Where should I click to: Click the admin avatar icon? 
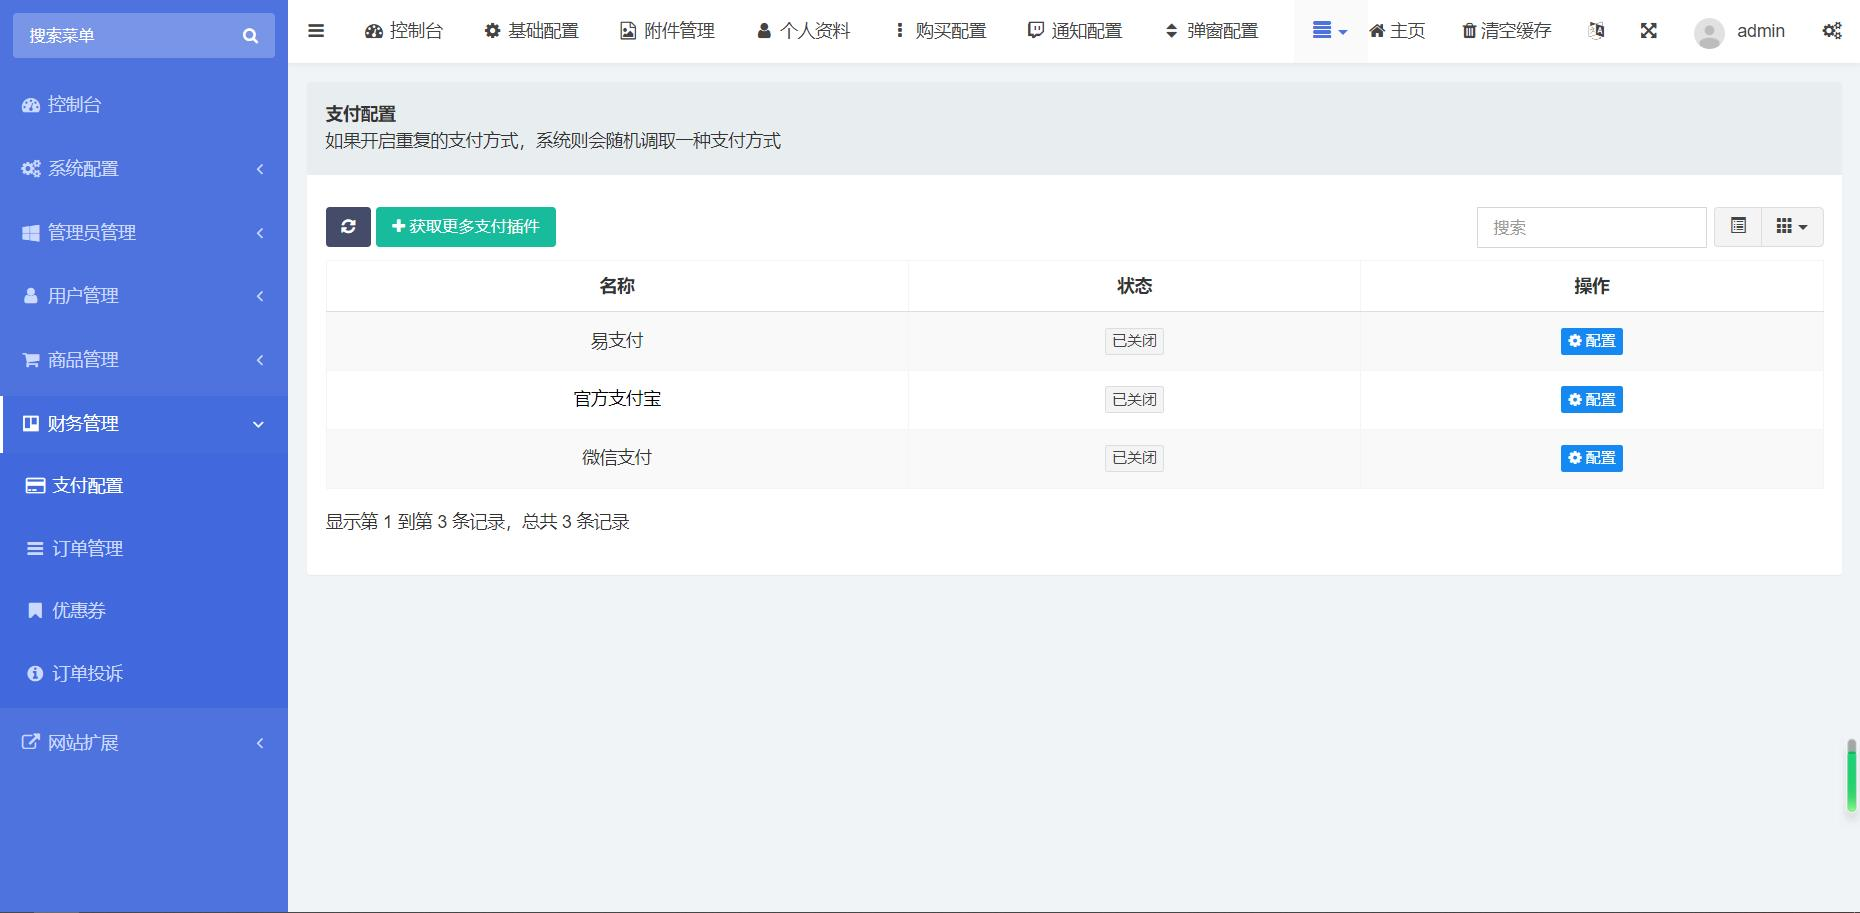(x=1709, y=33)
